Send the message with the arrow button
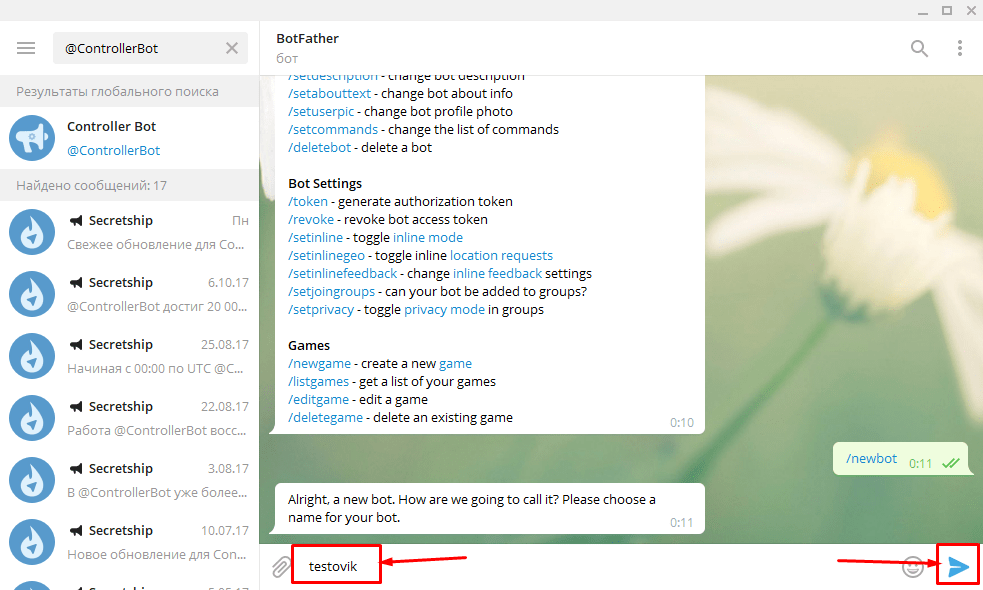 (x=958, y=566)
